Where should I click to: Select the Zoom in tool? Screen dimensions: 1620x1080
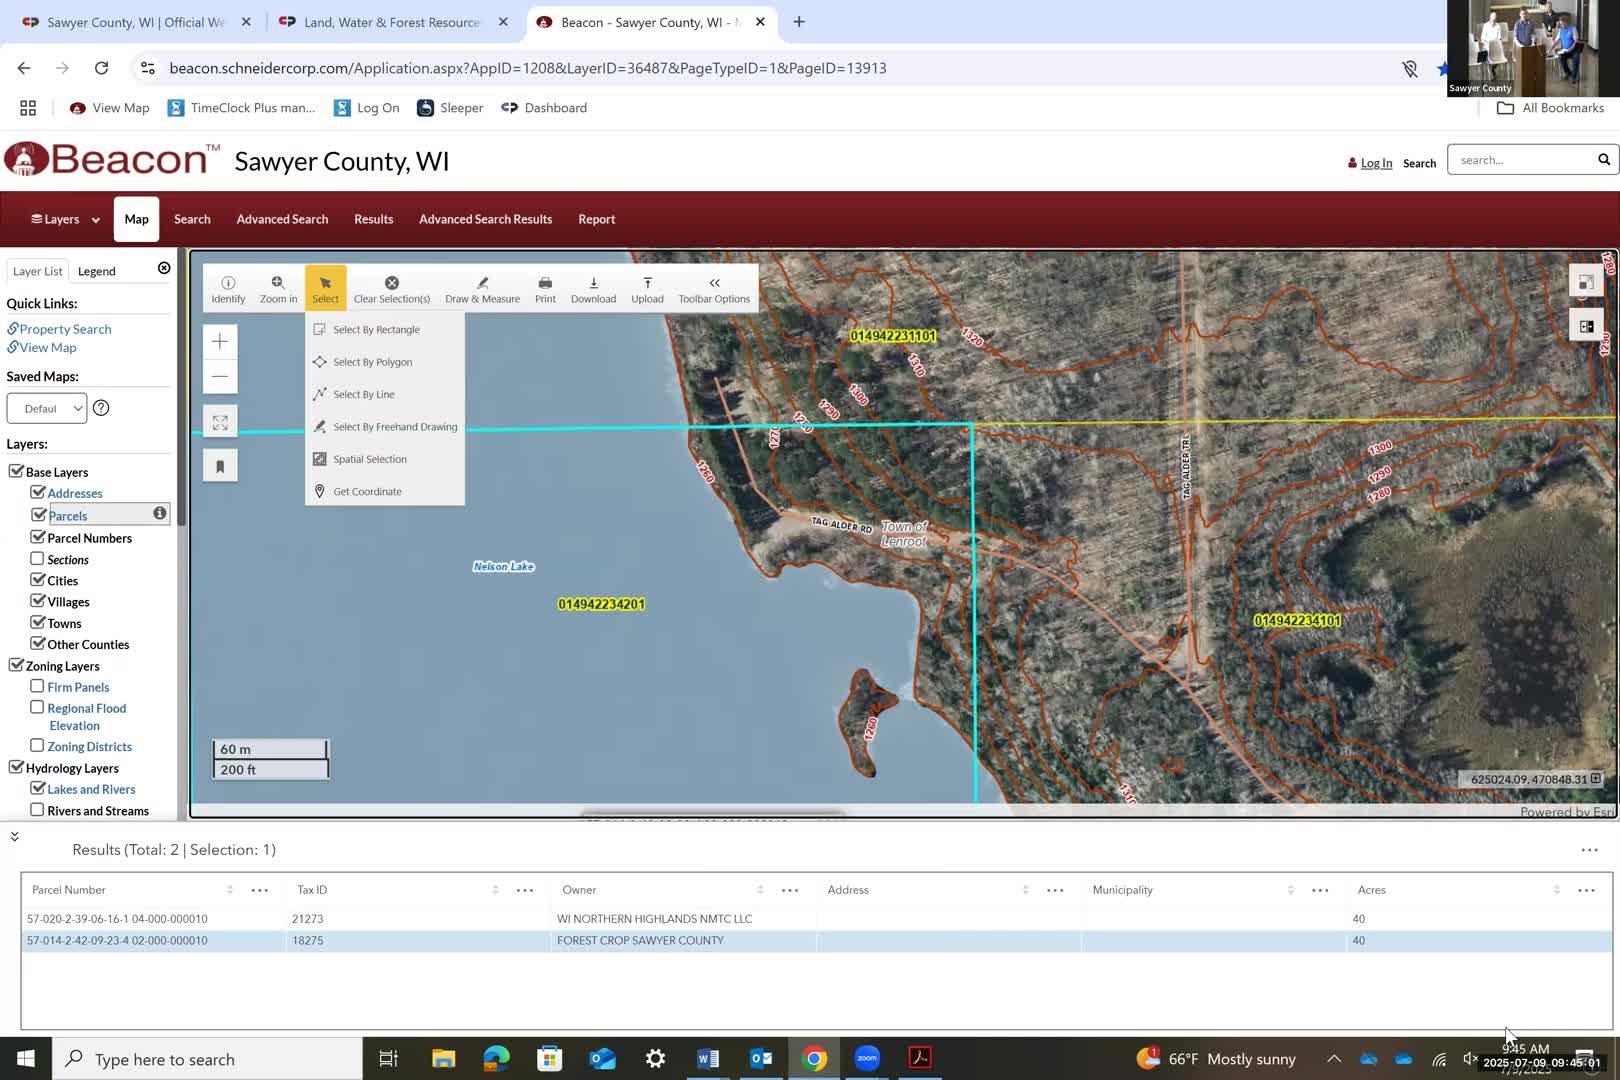tap(278, 288)
